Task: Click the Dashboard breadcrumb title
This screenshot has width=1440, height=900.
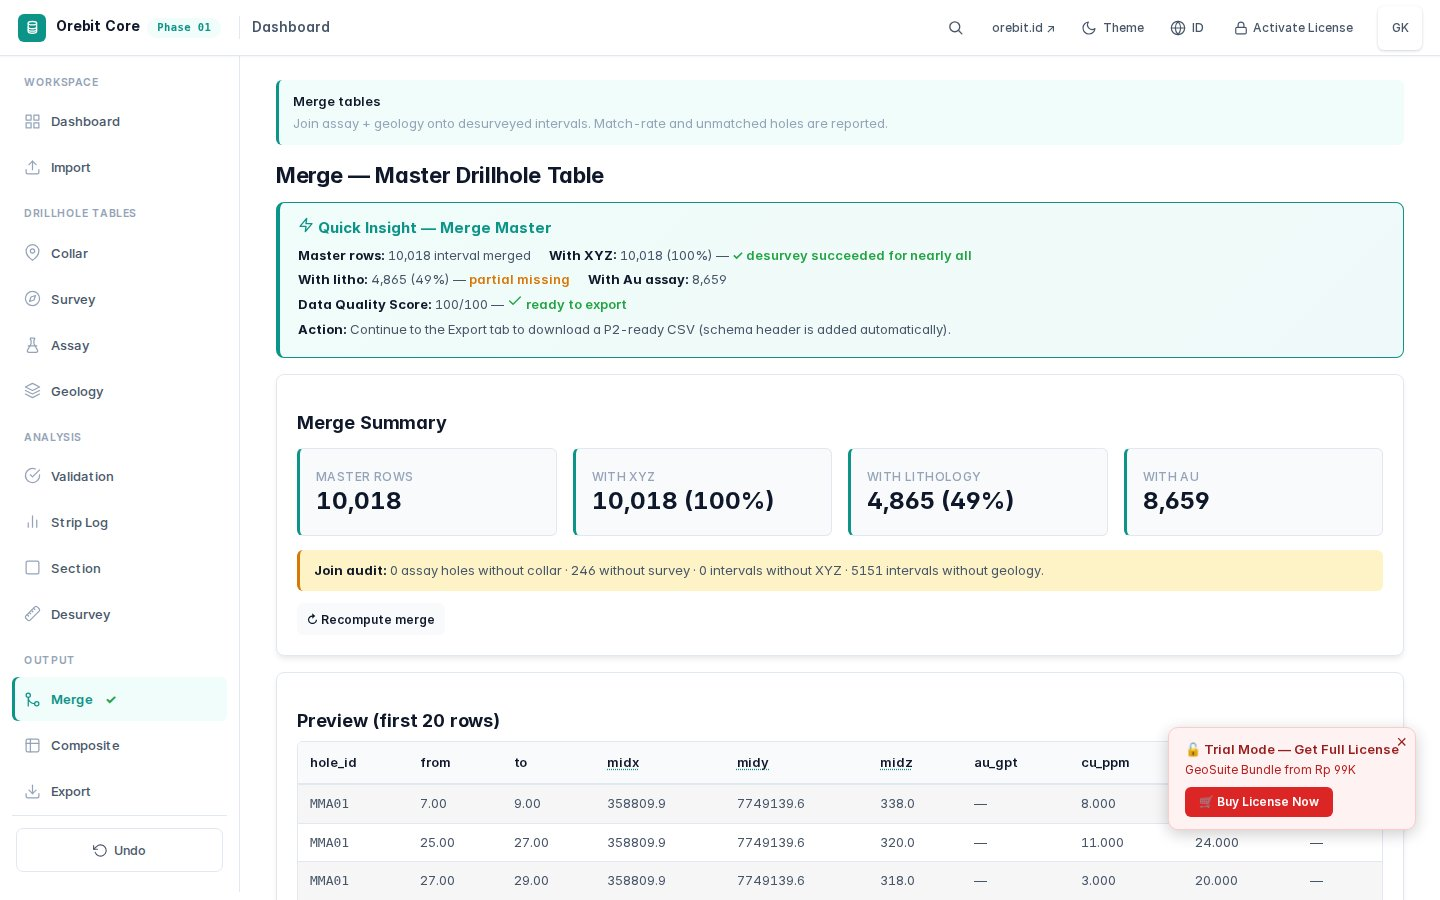Action: [x=291, y=28]
